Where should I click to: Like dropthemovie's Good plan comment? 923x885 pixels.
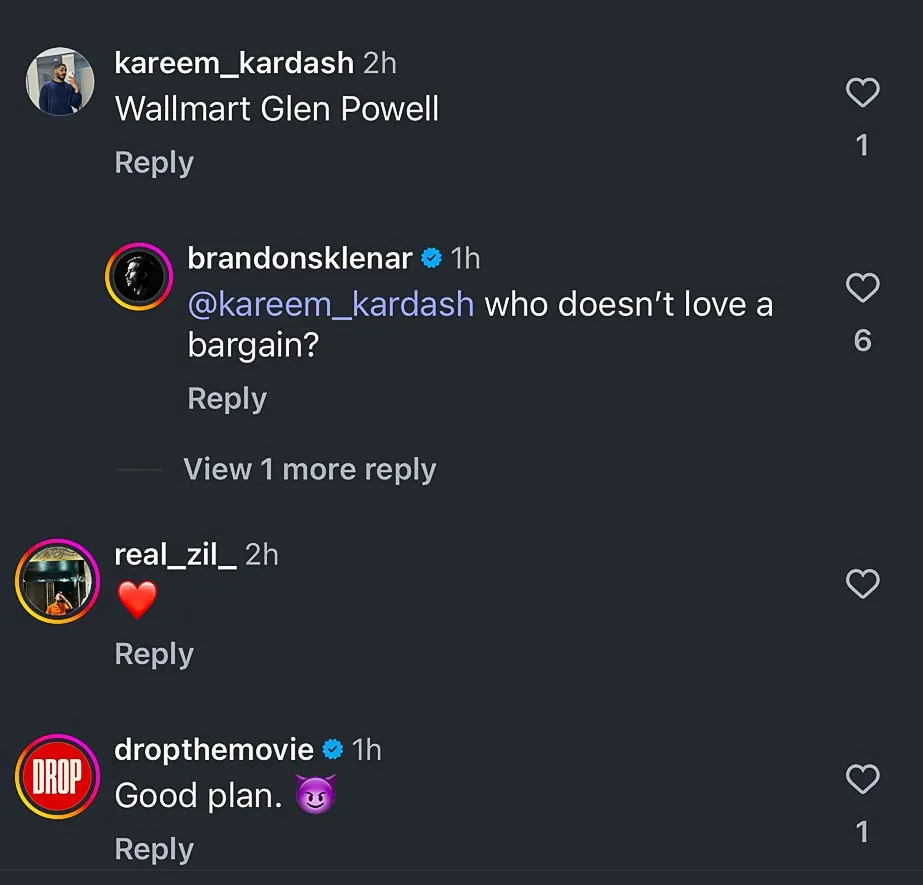[x=862, y=778]
